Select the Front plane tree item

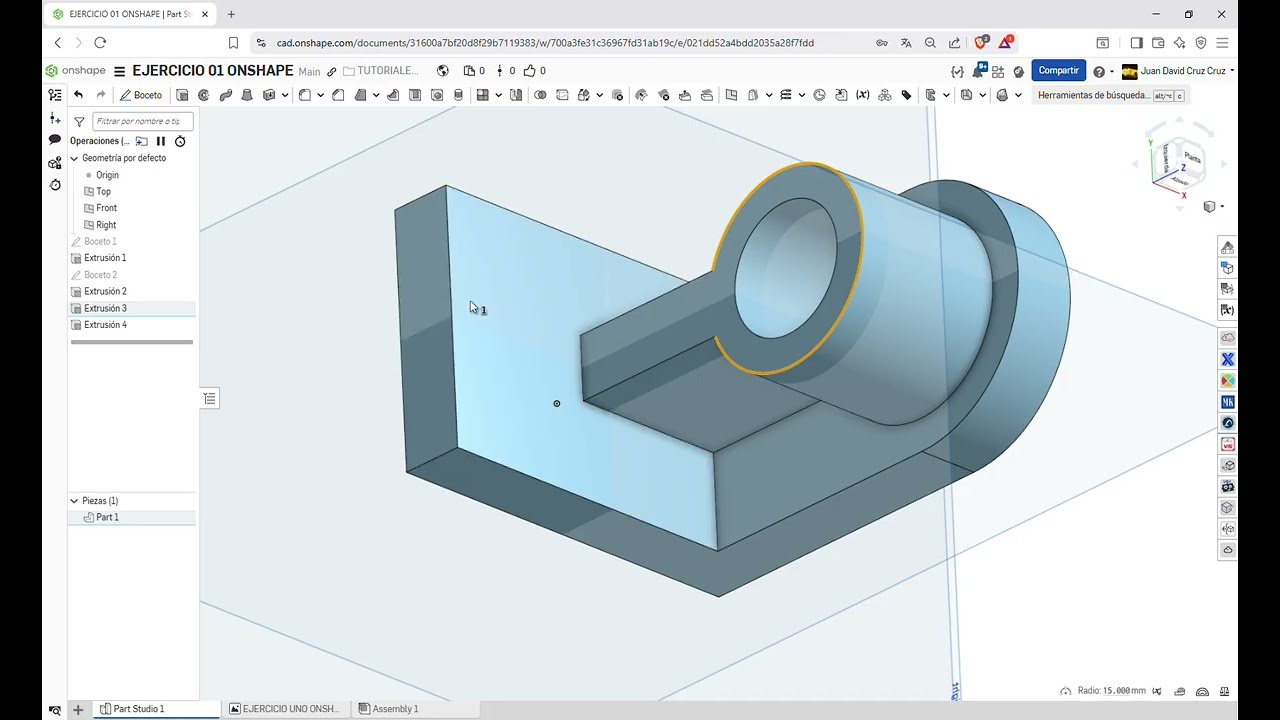[106, 208]
